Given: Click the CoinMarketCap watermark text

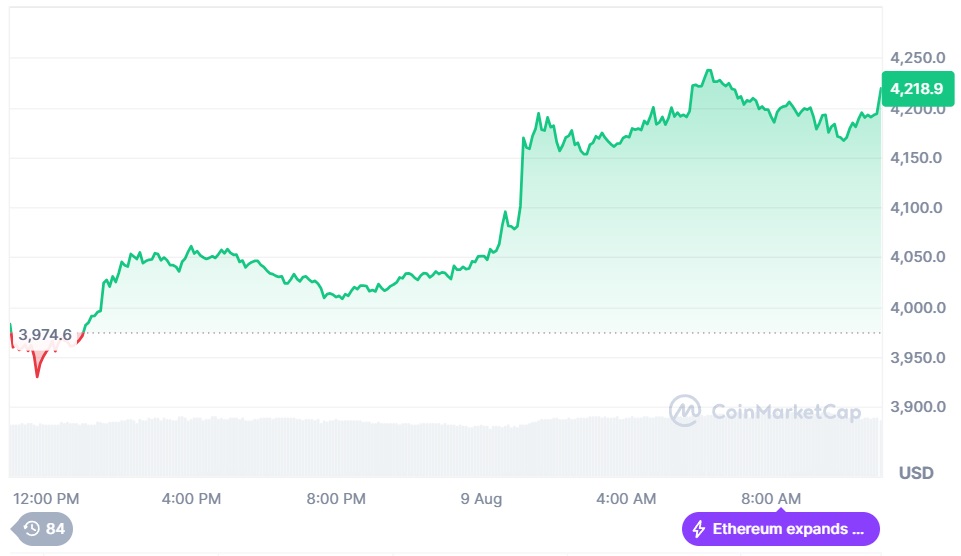Looking at the screenshot, I should (x=786, y=411).
